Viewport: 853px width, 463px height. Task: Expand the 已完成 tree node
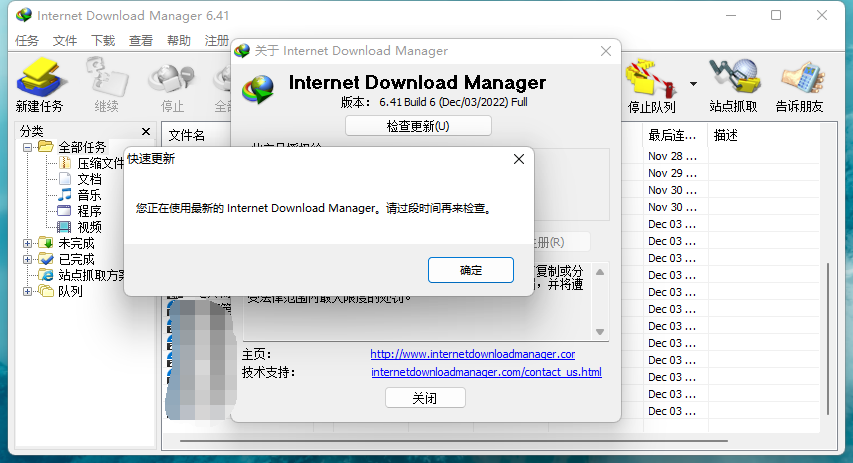(28, 259)
